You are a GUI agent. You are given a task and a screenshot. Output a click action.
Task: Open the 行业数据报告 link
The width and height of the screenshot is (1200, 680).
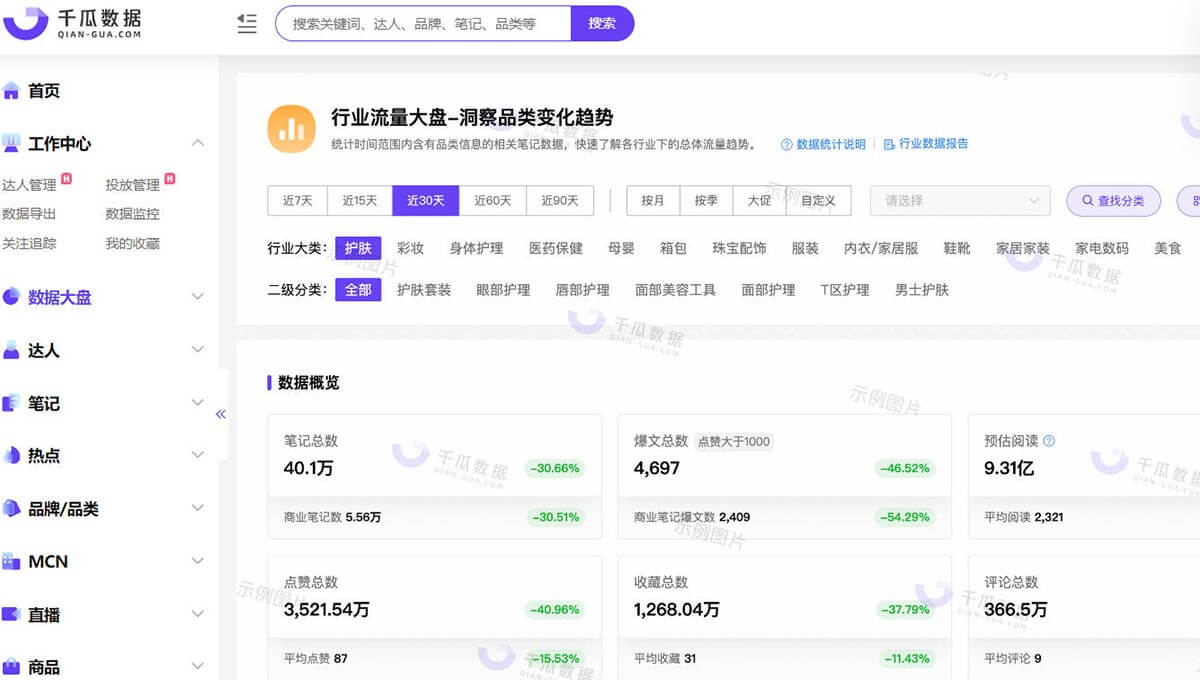coord(932,144)
